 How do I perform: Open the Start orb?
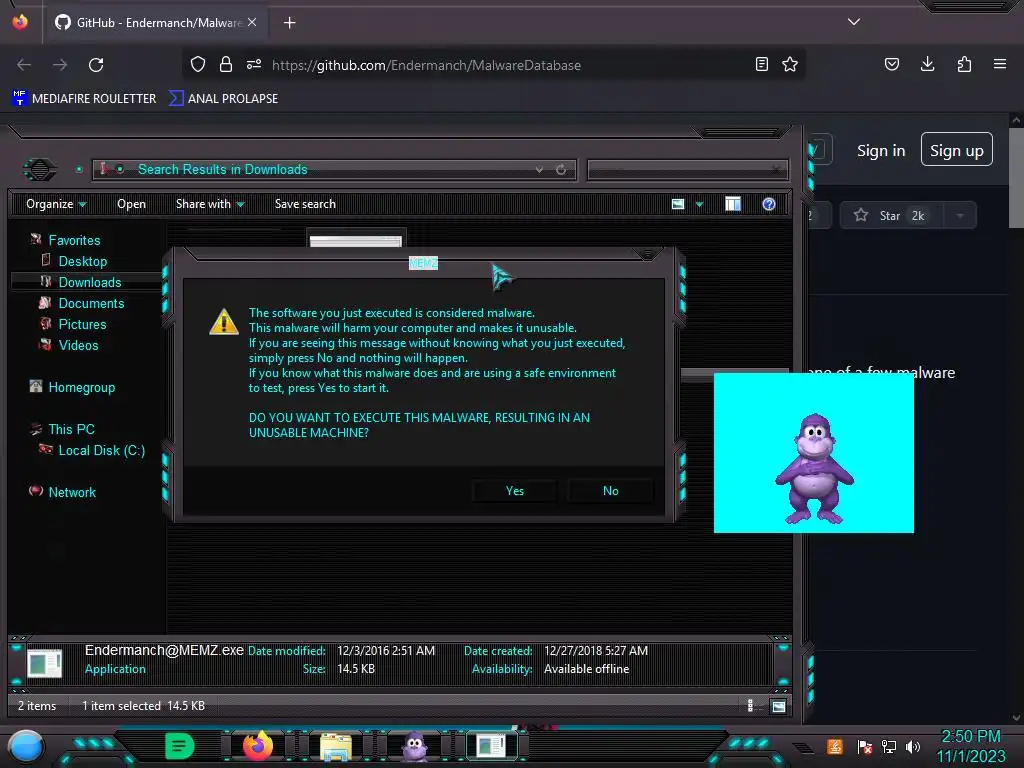(25, 746)
